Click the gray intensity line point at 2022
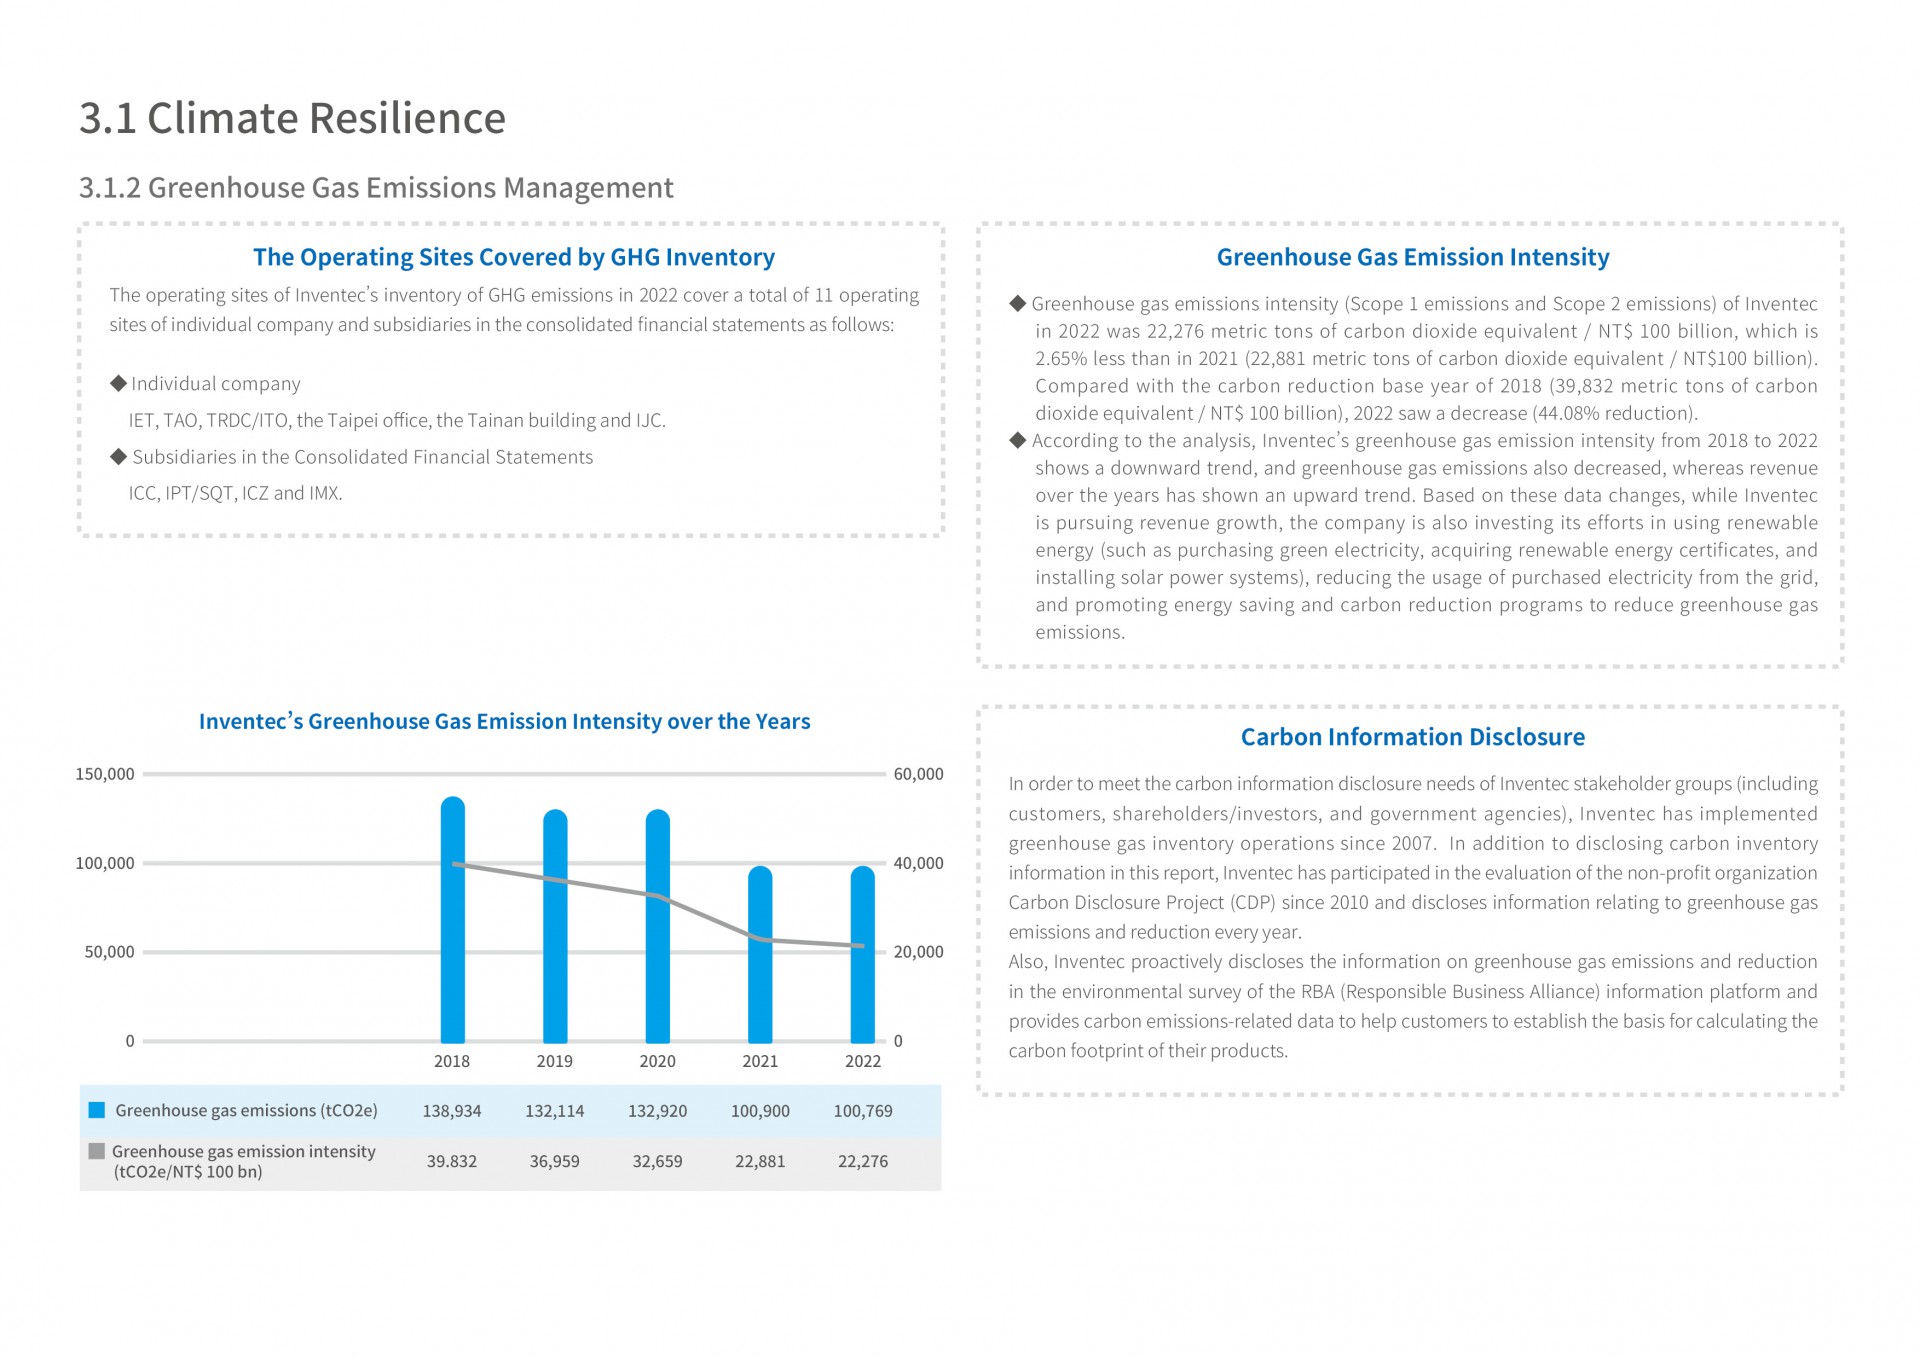 click(863, 946)
